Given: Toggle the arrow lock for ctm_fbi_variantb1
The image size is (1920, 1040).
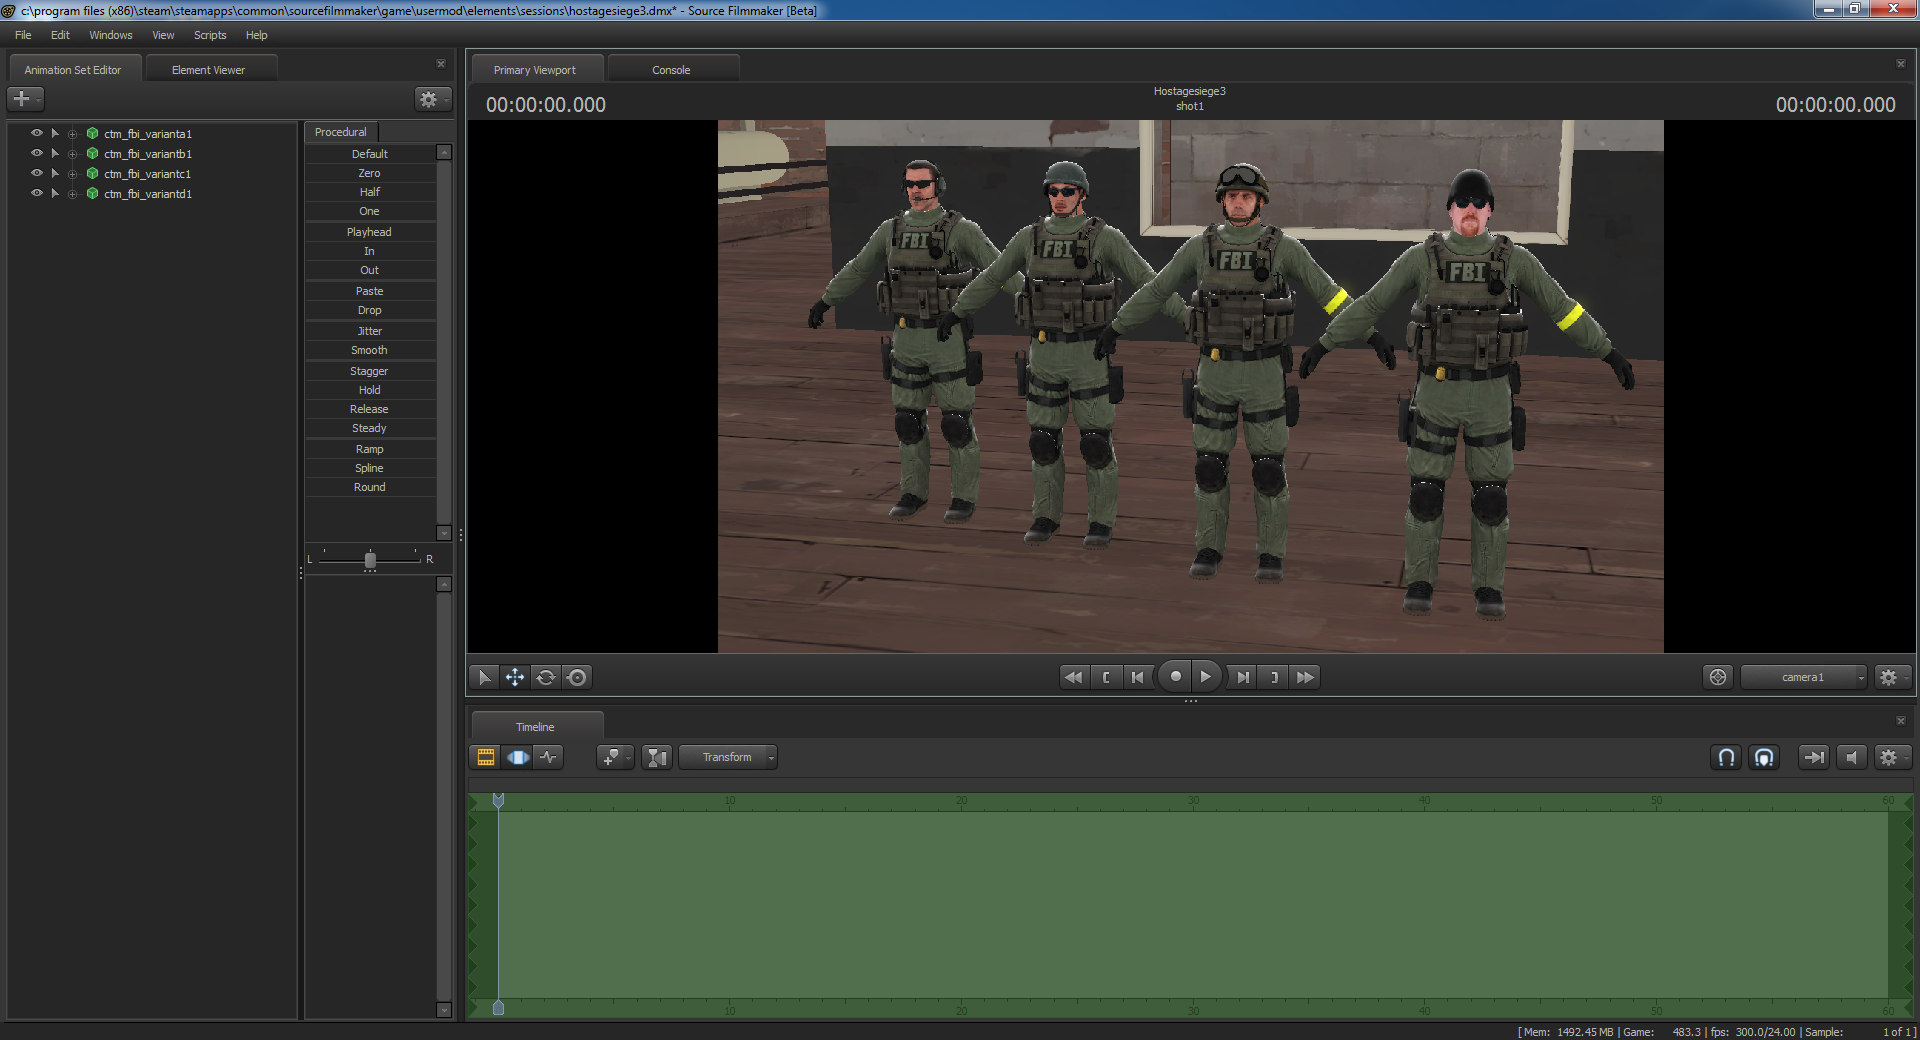Looking at the screenshot, I should click(55, 153).
